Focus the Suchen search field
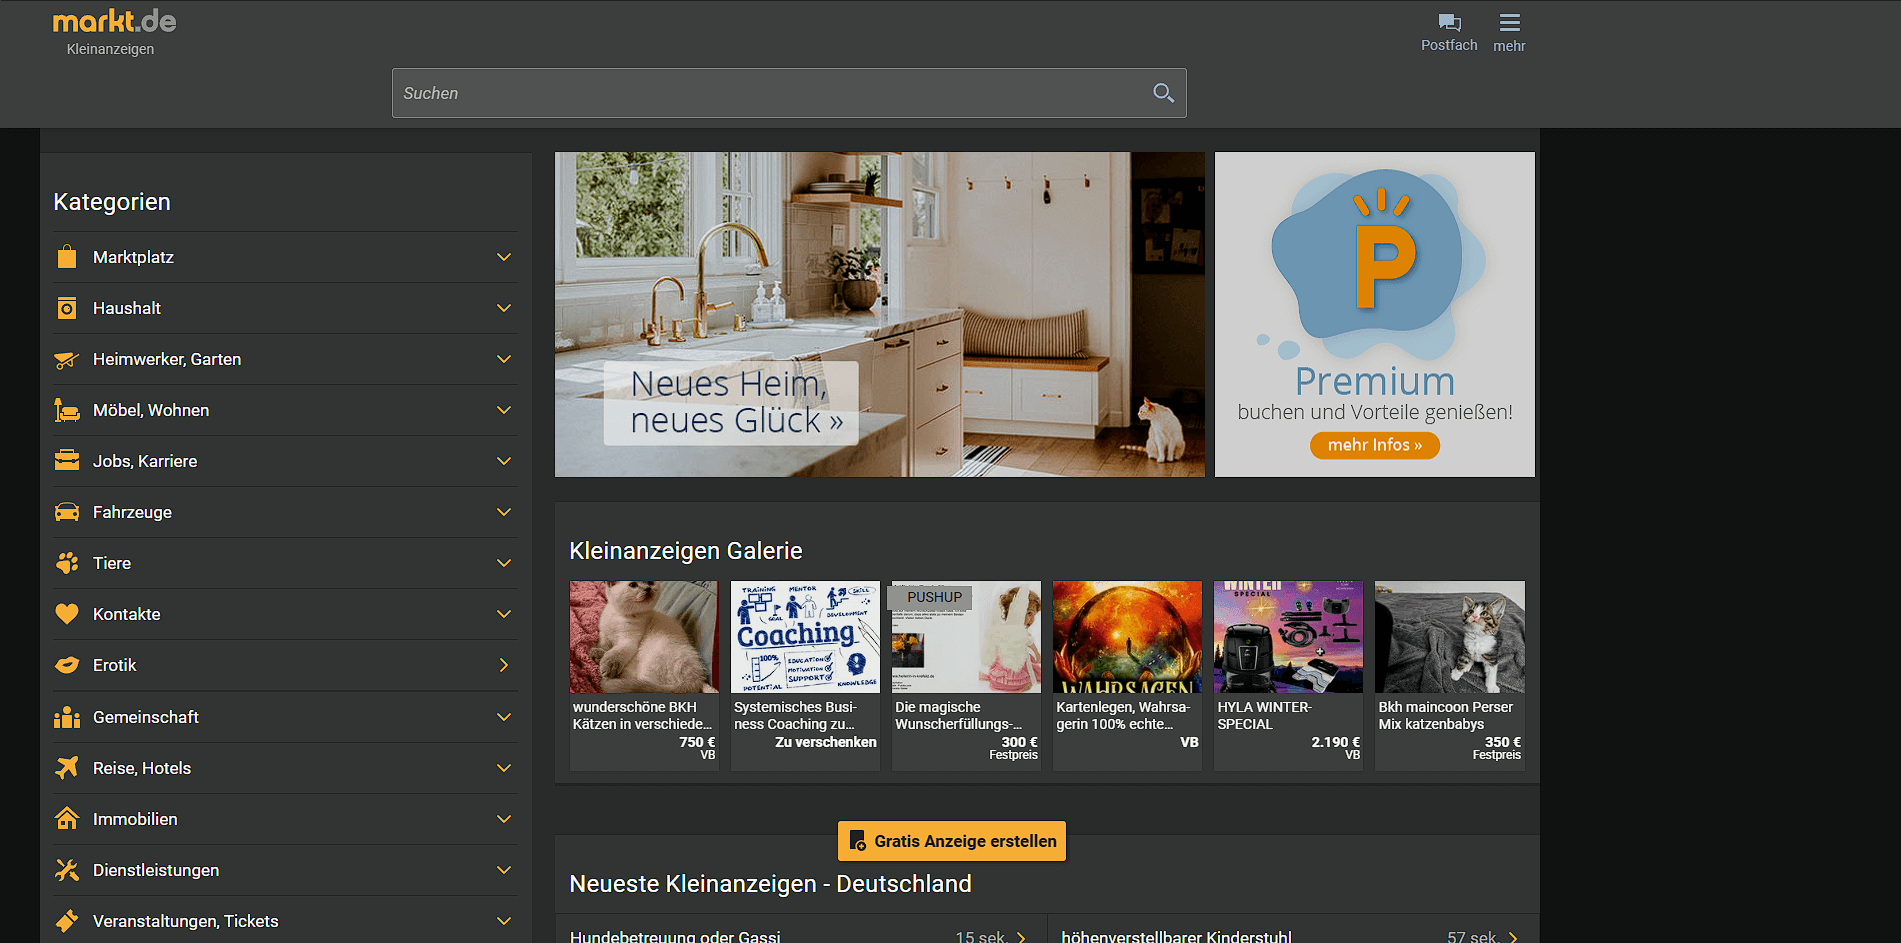 click(x=770, y=93)
